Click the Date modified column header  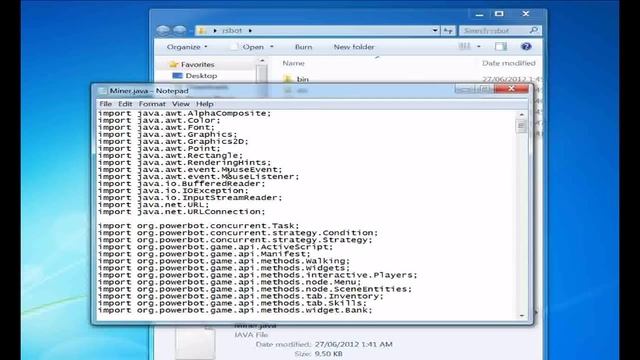click(509, 63)
